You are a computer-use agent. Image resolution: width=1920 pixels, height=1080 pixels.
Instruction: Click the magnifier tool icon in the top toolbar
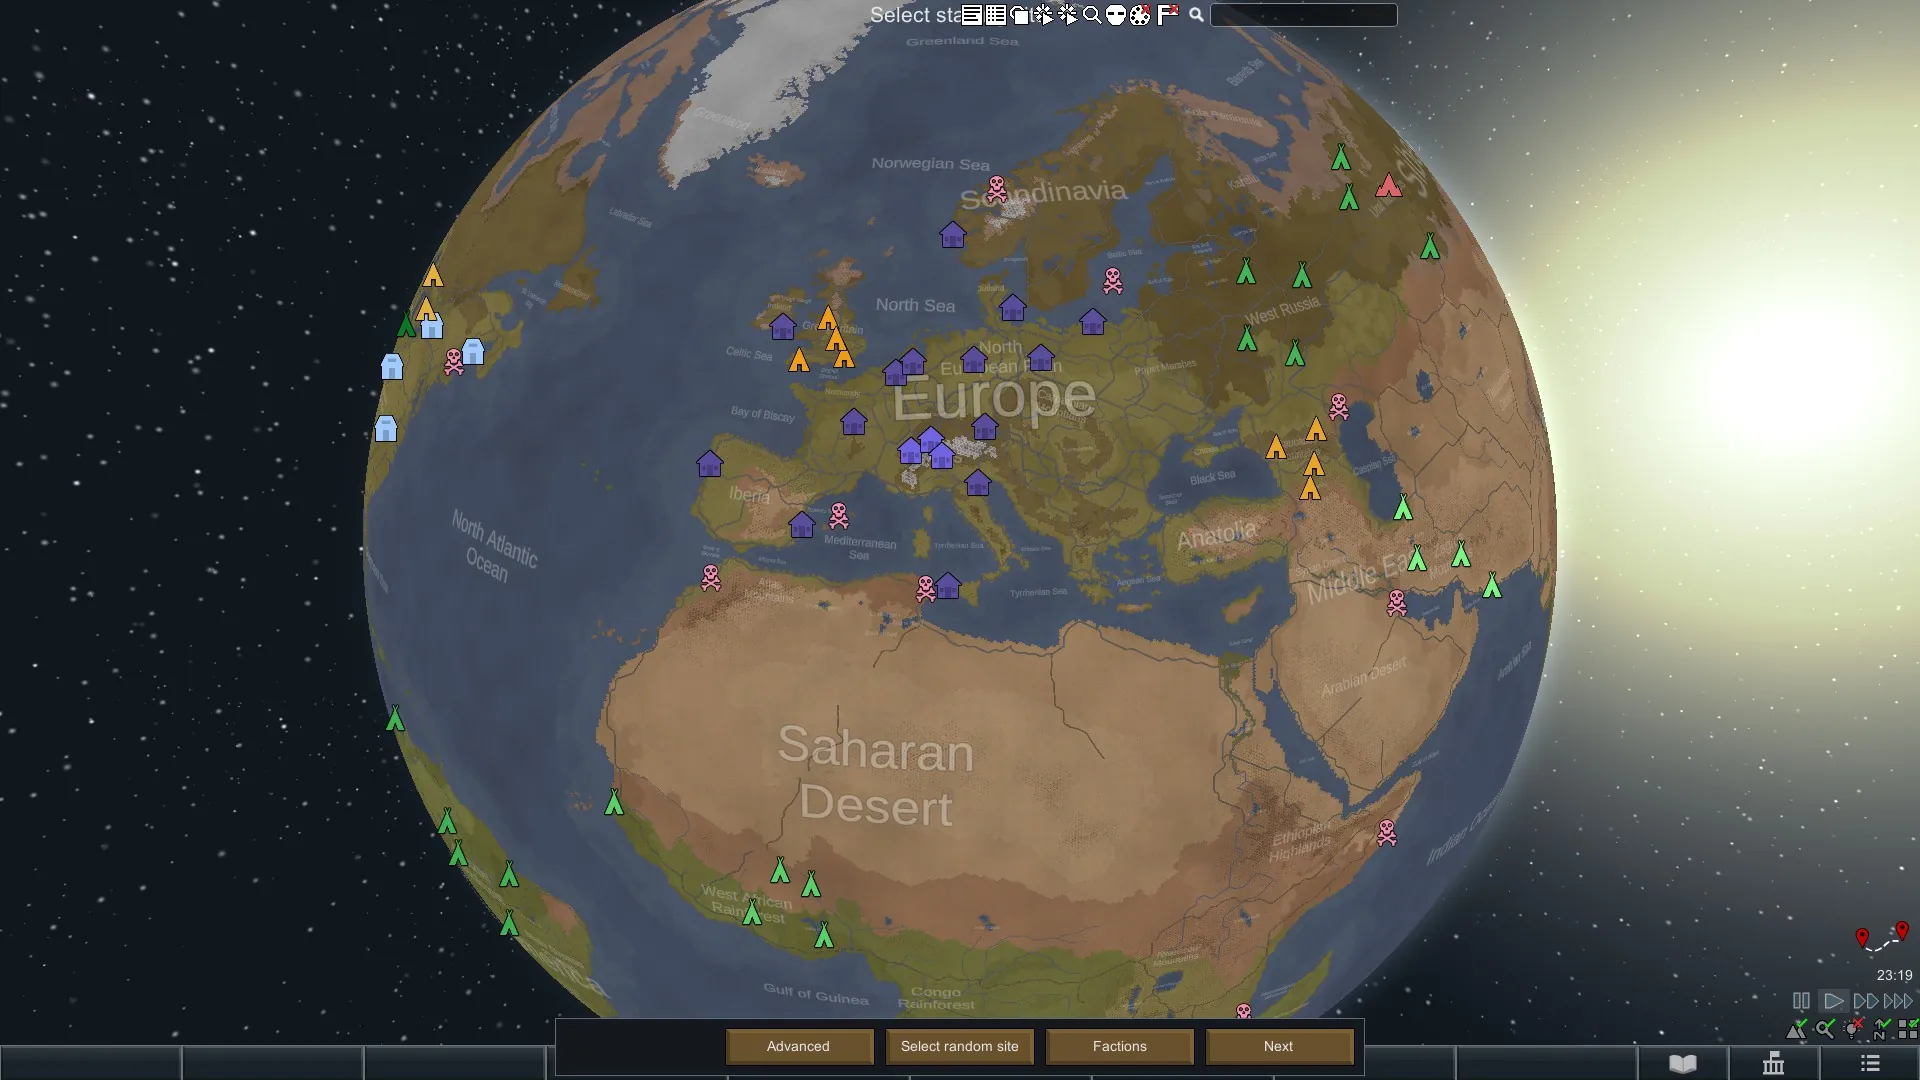tap(1092, 15)
